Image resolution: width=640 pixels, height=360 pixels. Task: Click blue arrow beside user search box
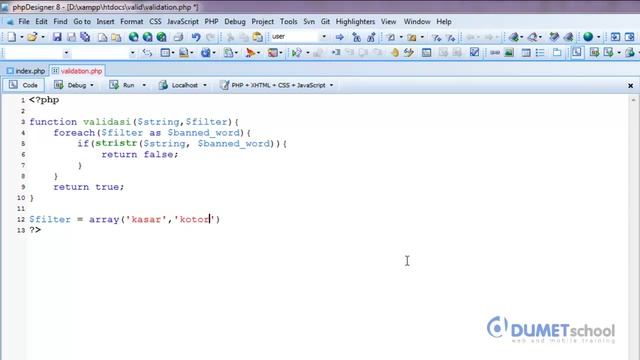[339, 37]
